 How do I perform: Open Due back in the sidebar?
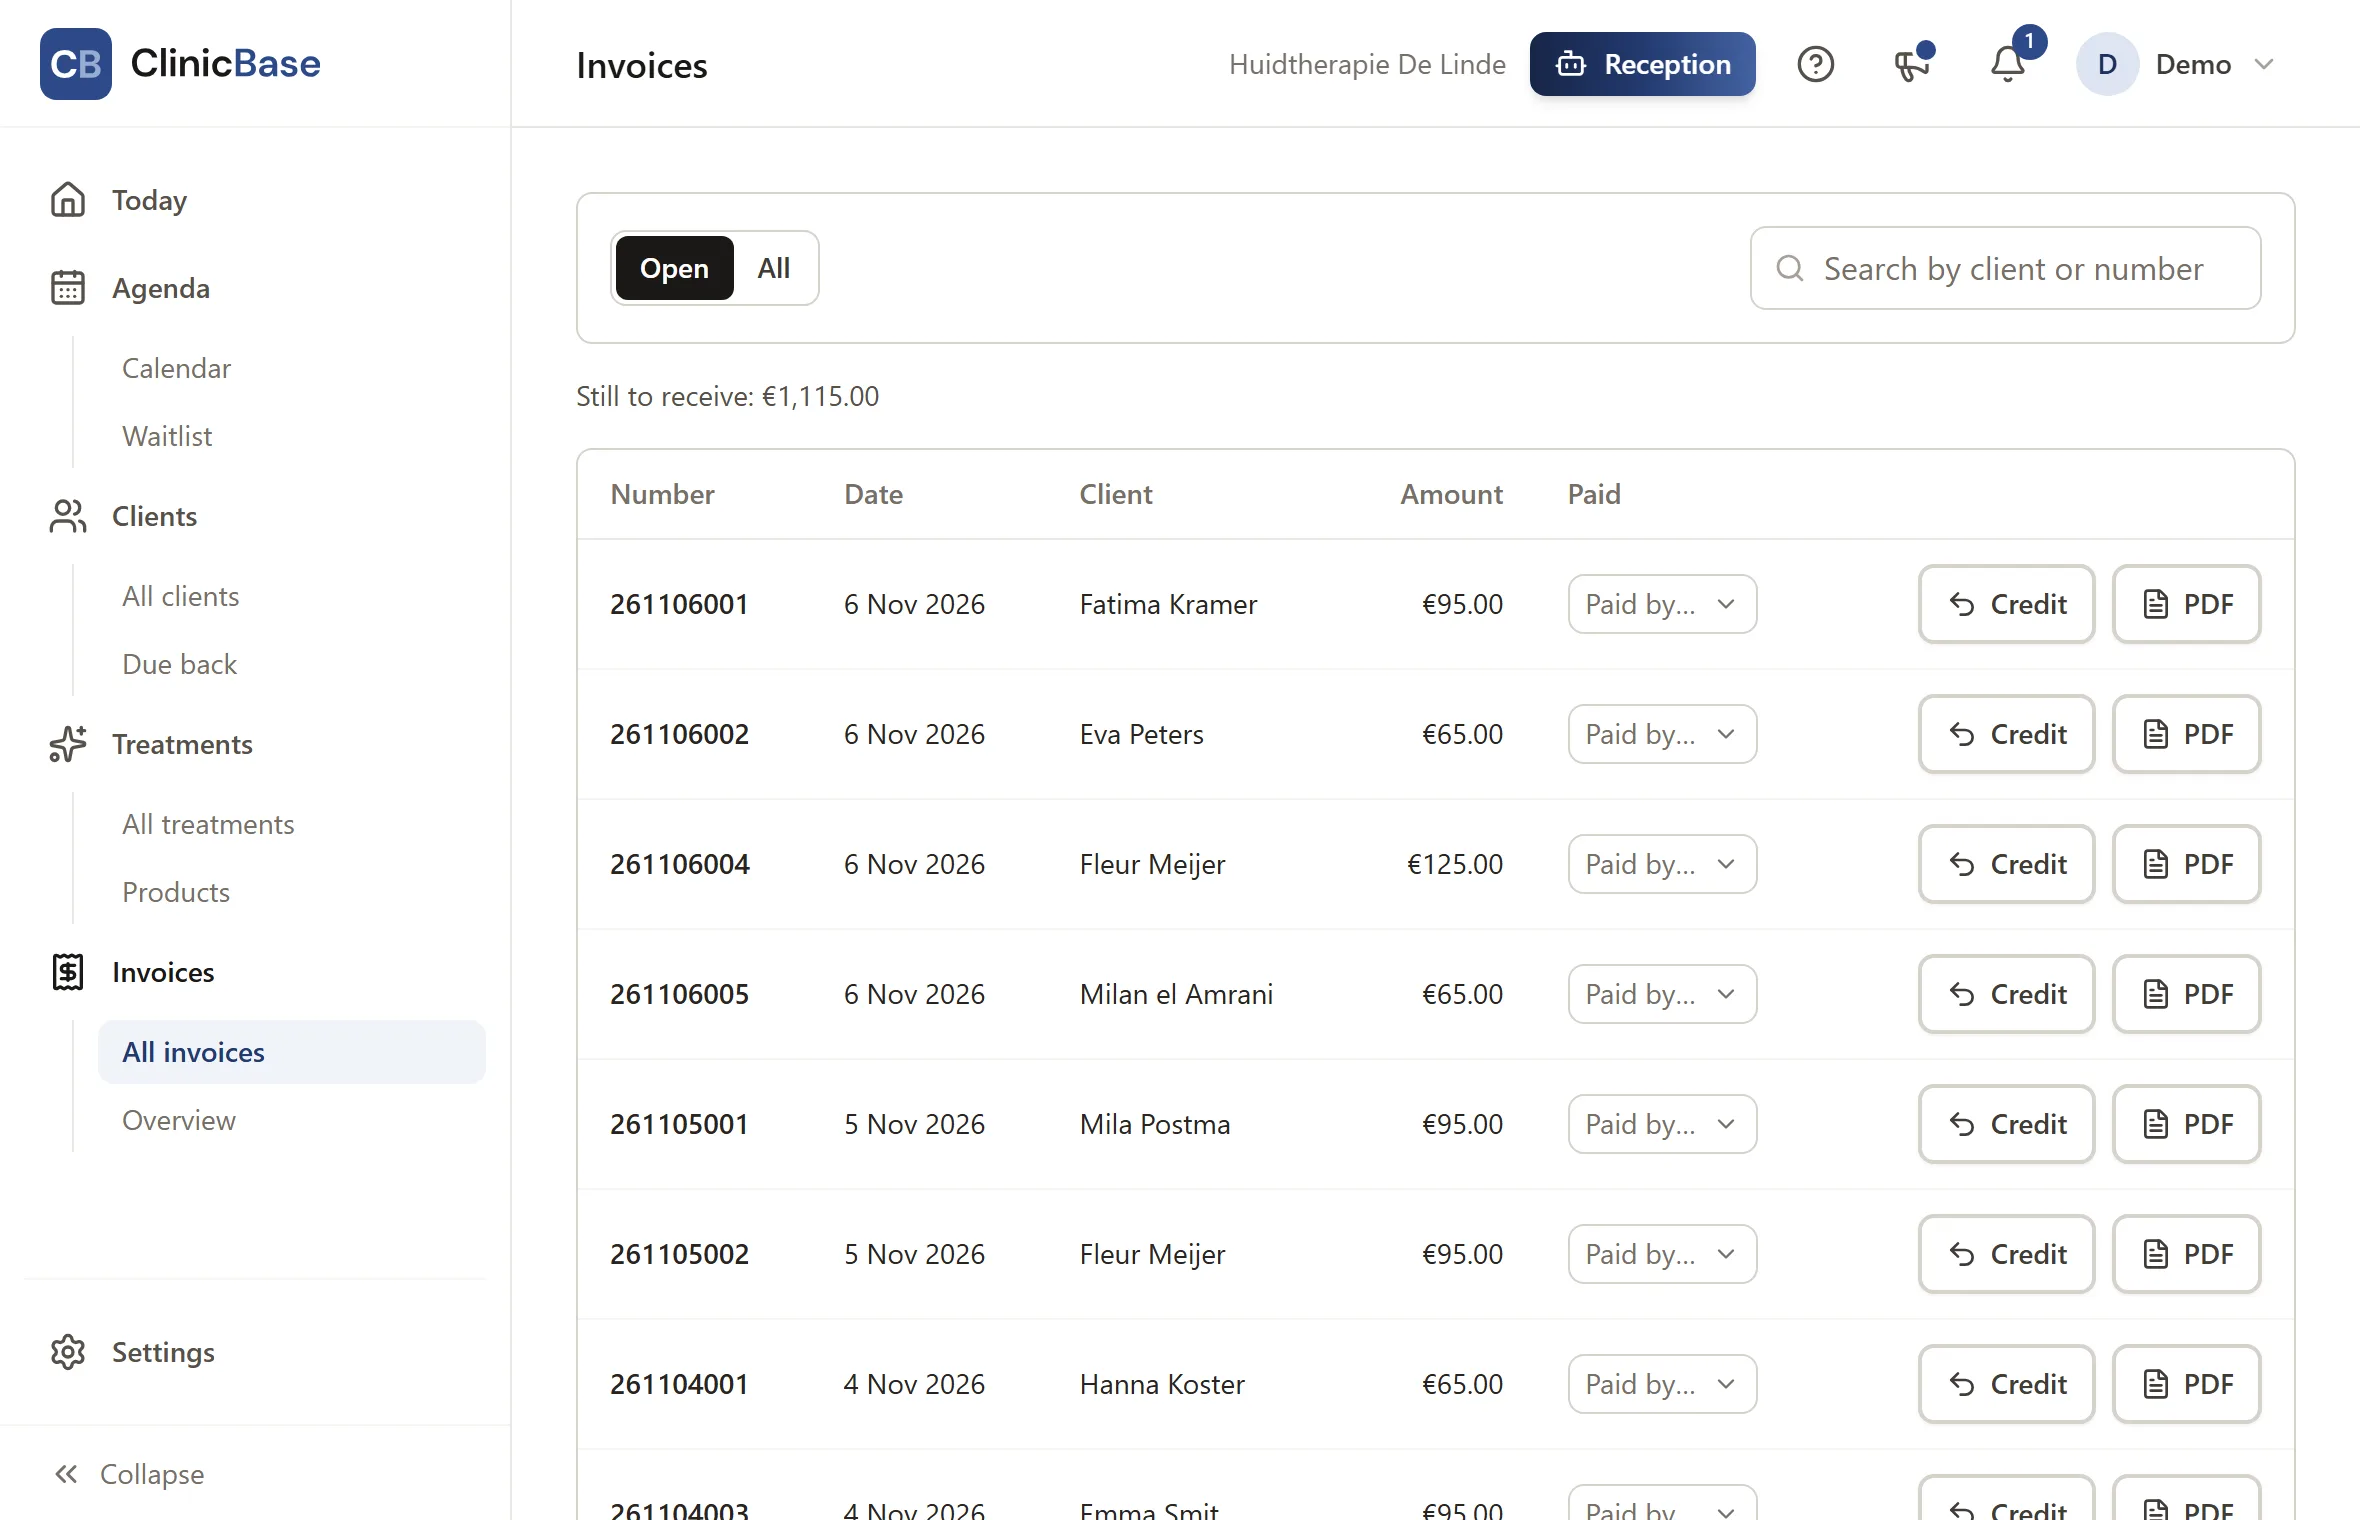(x=179, y=664)
